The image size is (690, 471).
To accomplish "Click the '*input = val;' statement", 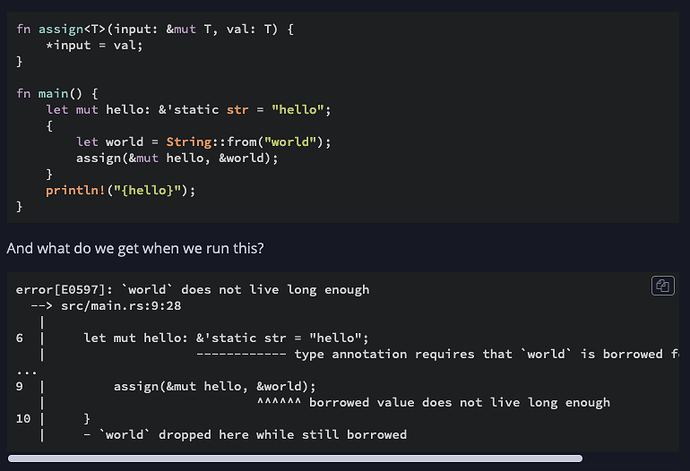I will (94, 45).
